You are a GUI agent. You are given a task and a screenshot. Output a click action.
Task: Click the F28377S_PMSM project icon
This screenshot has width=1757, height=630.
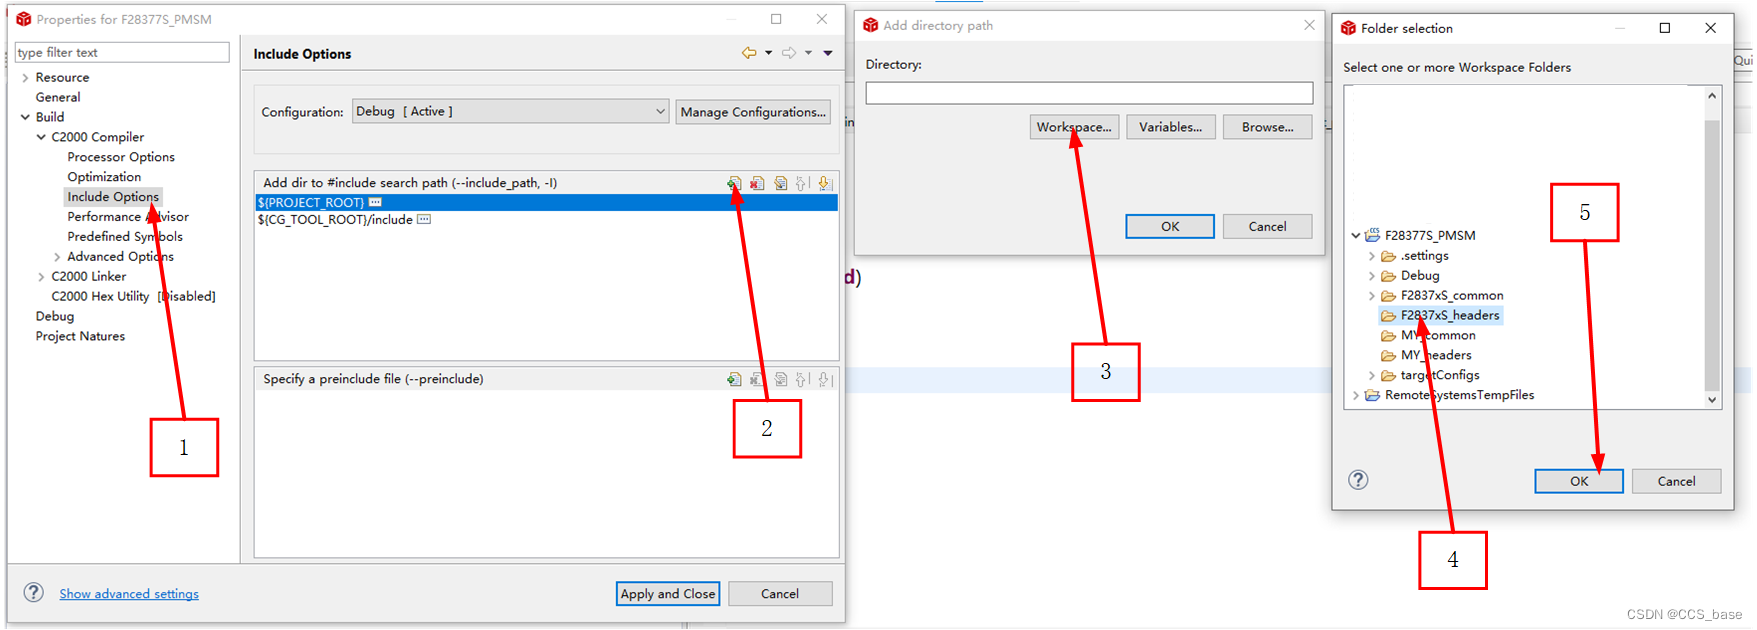1372,235
